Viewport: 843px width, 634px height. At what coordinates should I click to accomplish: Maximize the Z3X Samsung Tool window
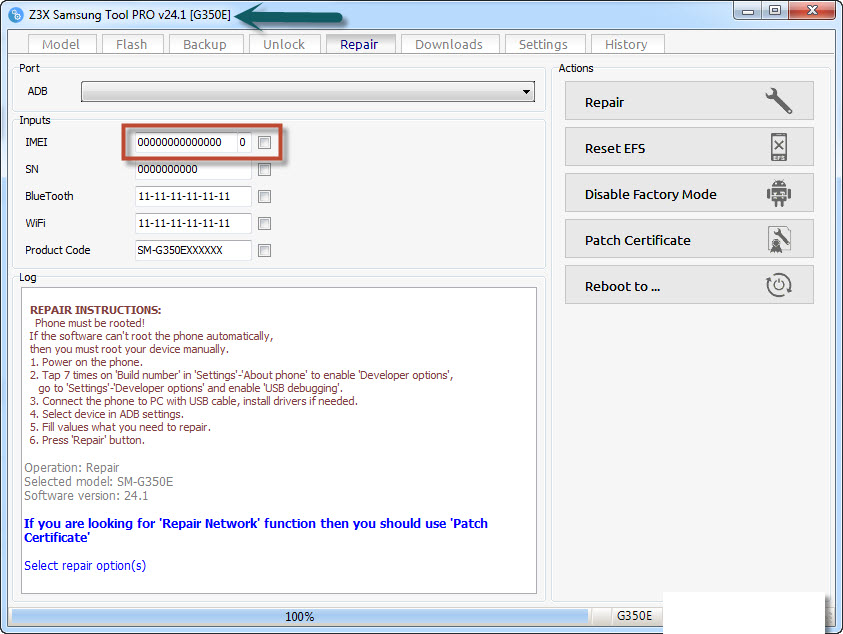click(775, 11)
